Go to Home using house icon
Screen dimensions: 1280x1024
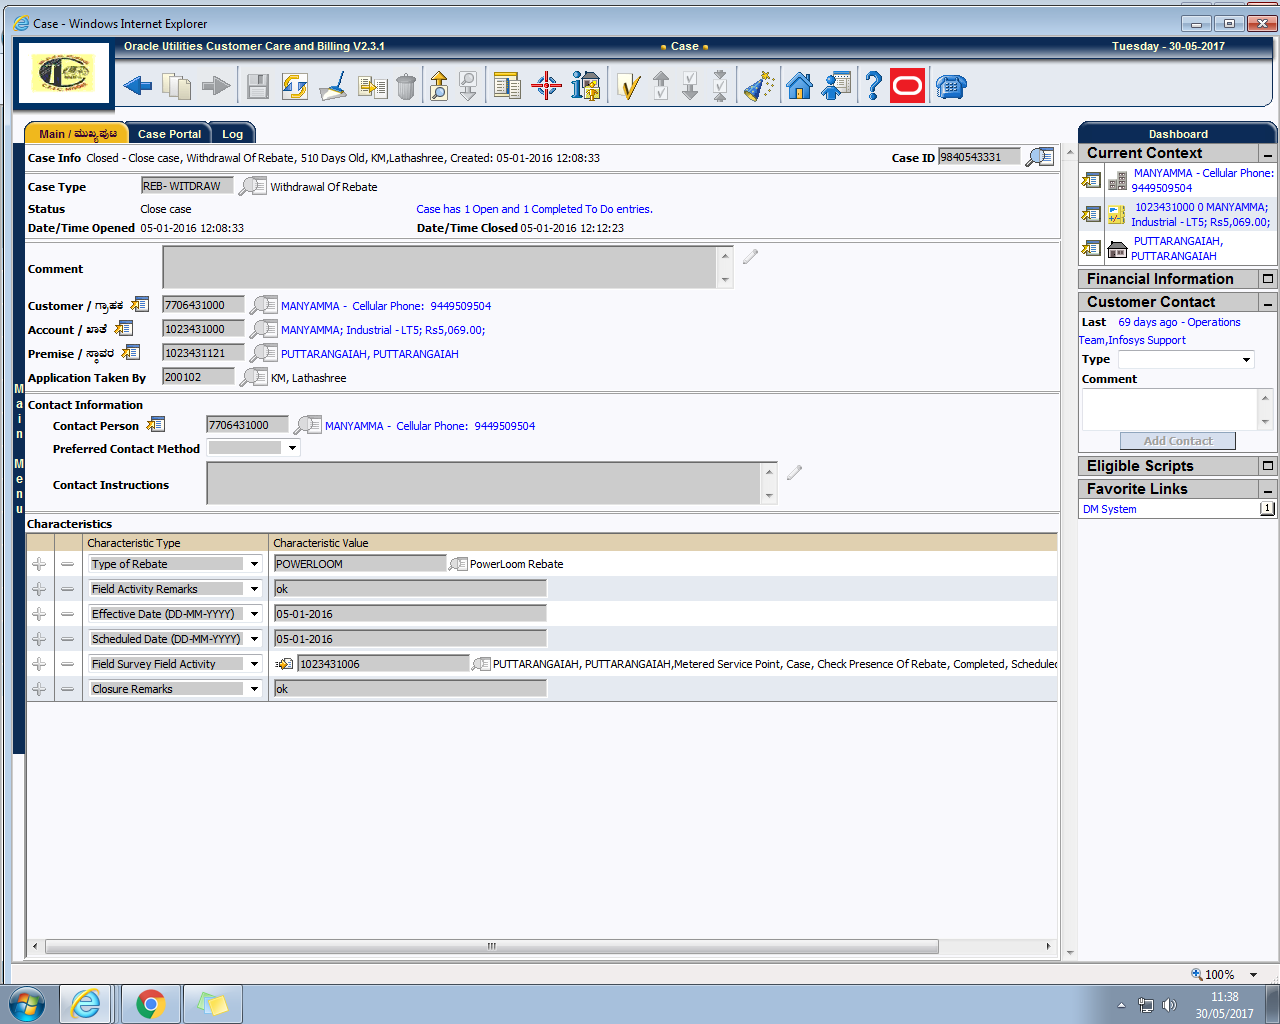coord(799,86)
